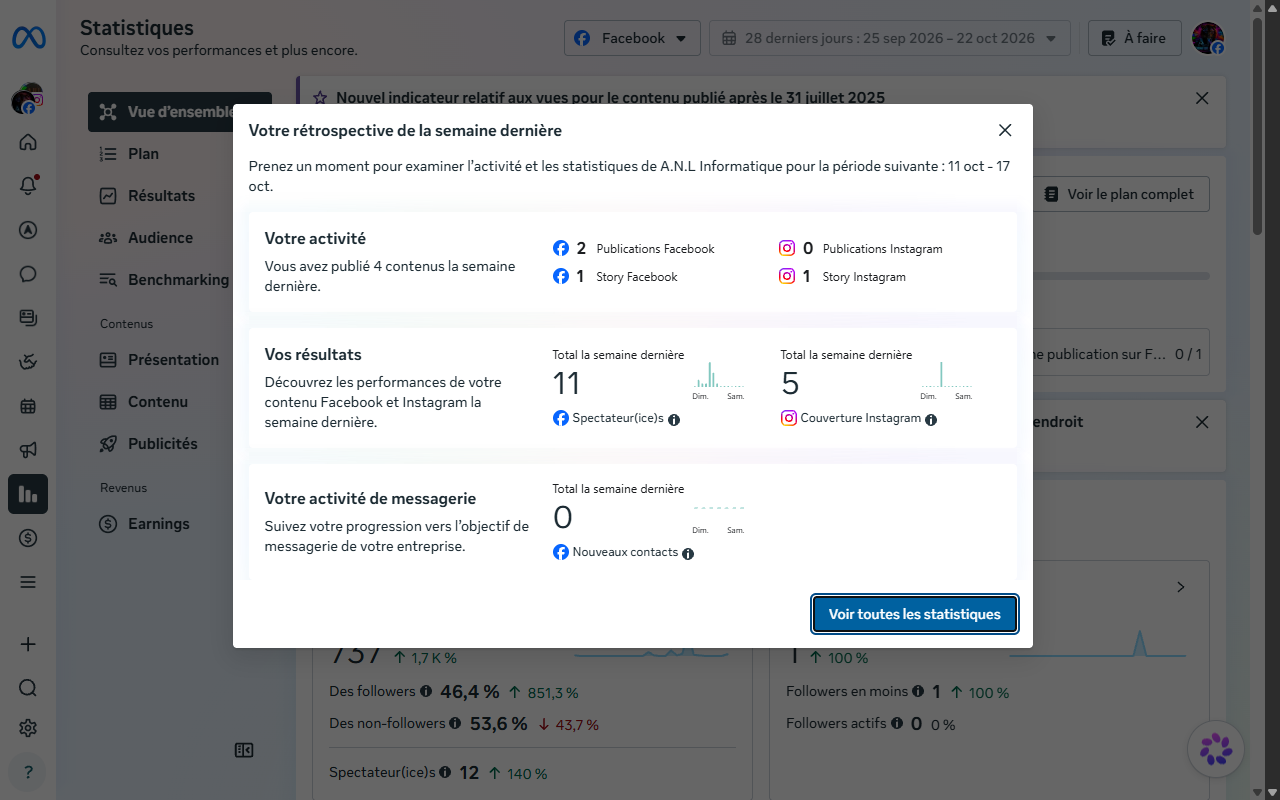This screenshot has height=800, width=1280.
Task: Click the Meta logo
Action: [x=28, y=38]
